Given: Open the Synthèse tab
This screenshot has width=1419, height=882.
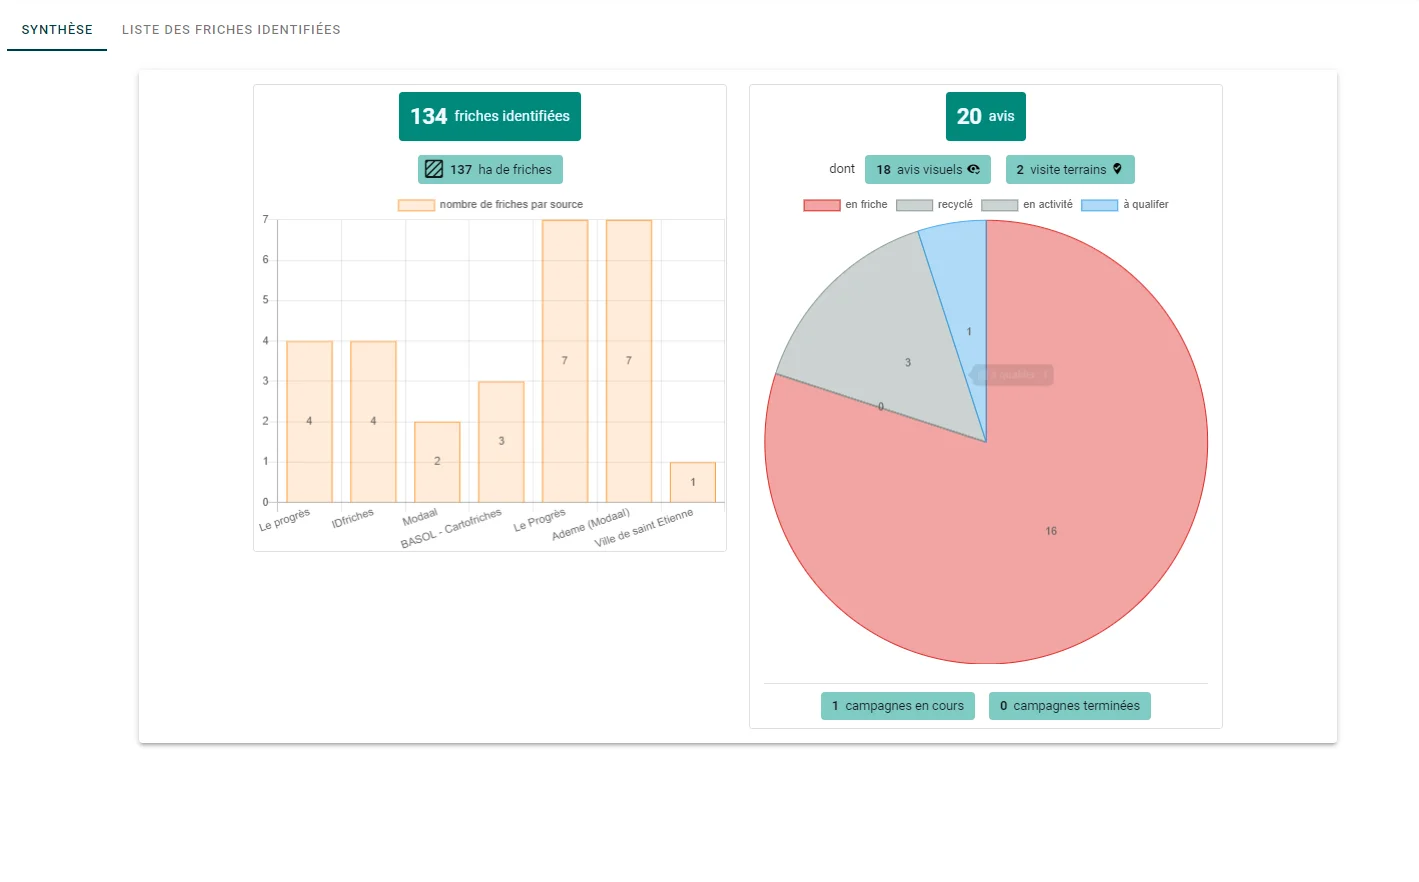Looking at the screenshot, I should coord(57,30).
